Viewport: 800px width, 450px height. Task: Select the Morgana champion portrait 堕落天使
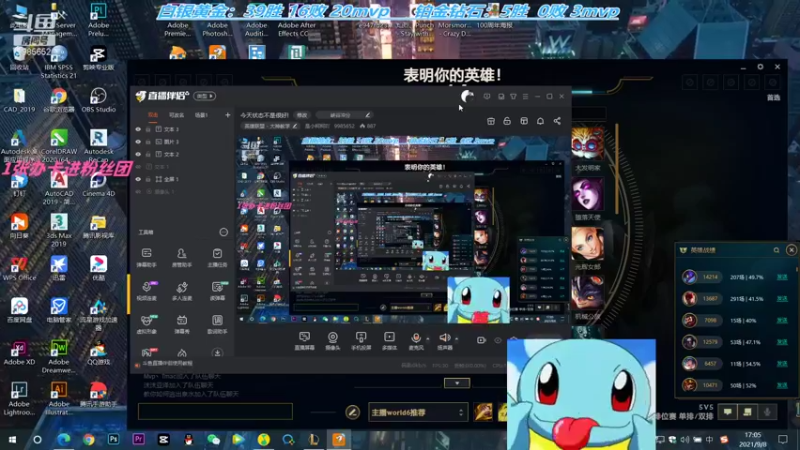(587, 194)
